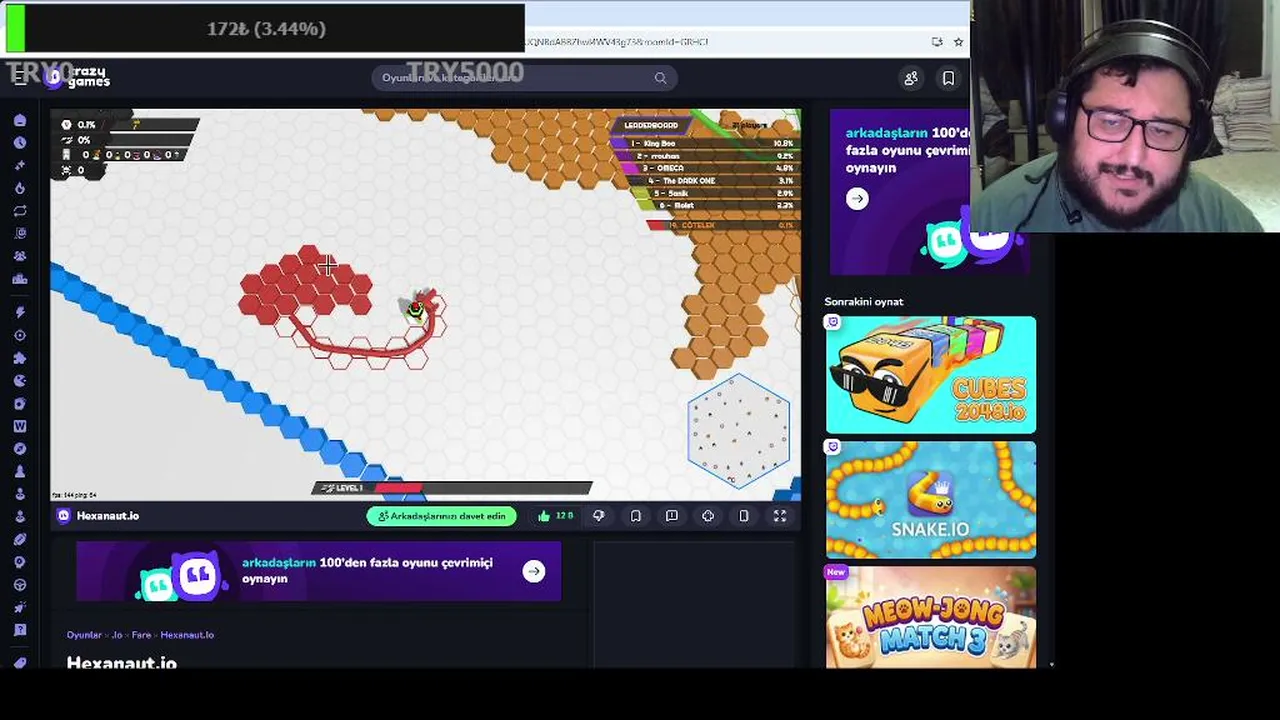Screen dimensions: 1280x720
Task: Click 'The DARK ONE' leaderboard entry
Action: [715, 181]
